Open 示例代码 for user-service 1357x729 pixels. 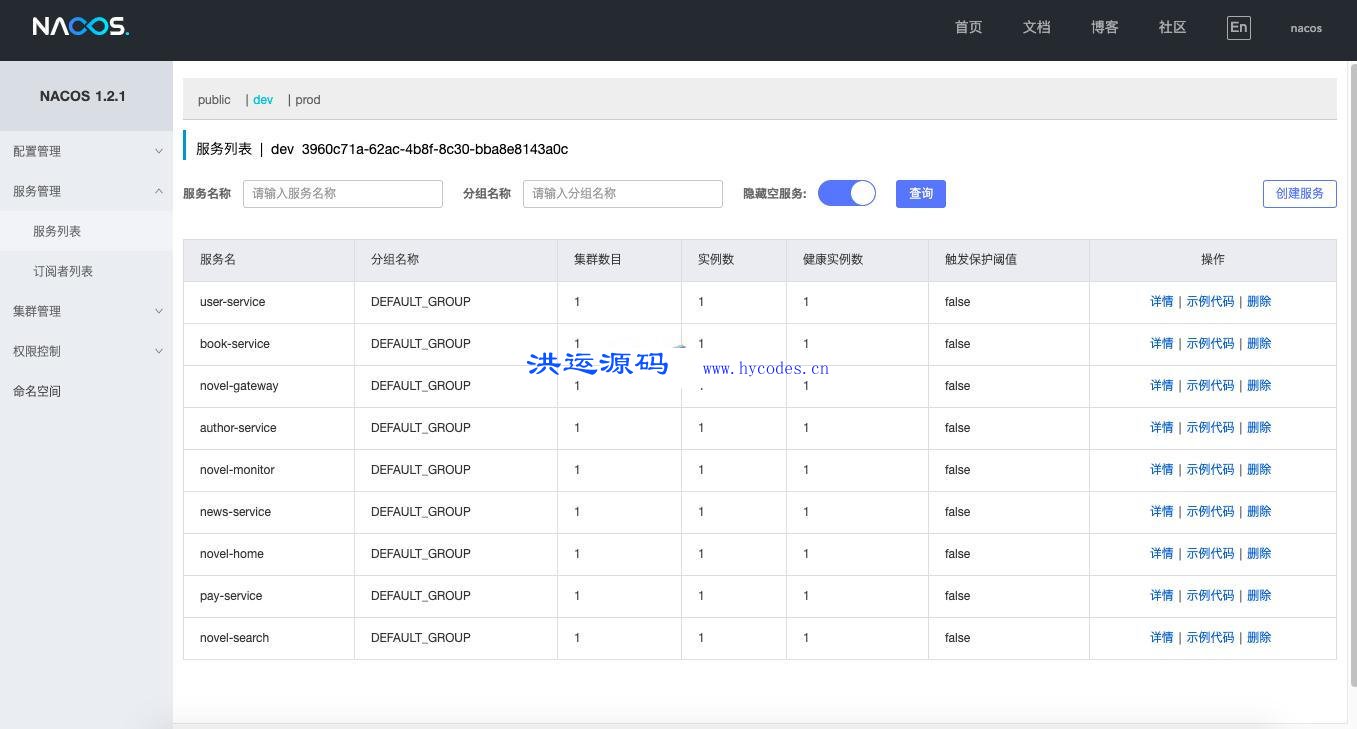[x=1210, y=301]
